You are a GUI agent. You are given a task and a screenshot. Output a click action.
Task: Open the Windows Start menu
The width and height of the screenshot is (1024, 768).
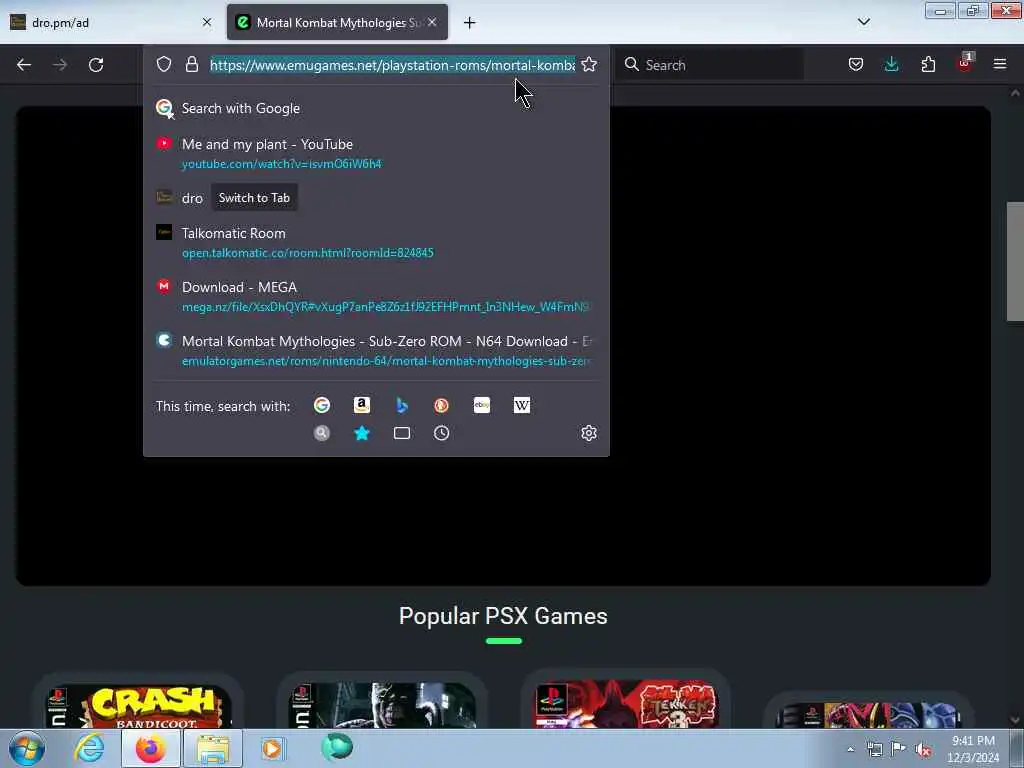[26, 748]
